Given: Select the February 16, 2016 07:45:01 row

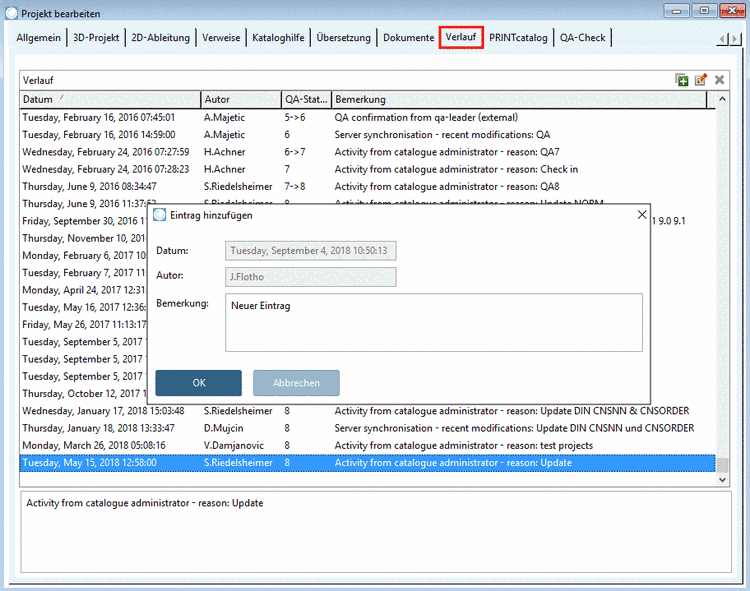Looking at the screenshot, I should pos(367,117).
